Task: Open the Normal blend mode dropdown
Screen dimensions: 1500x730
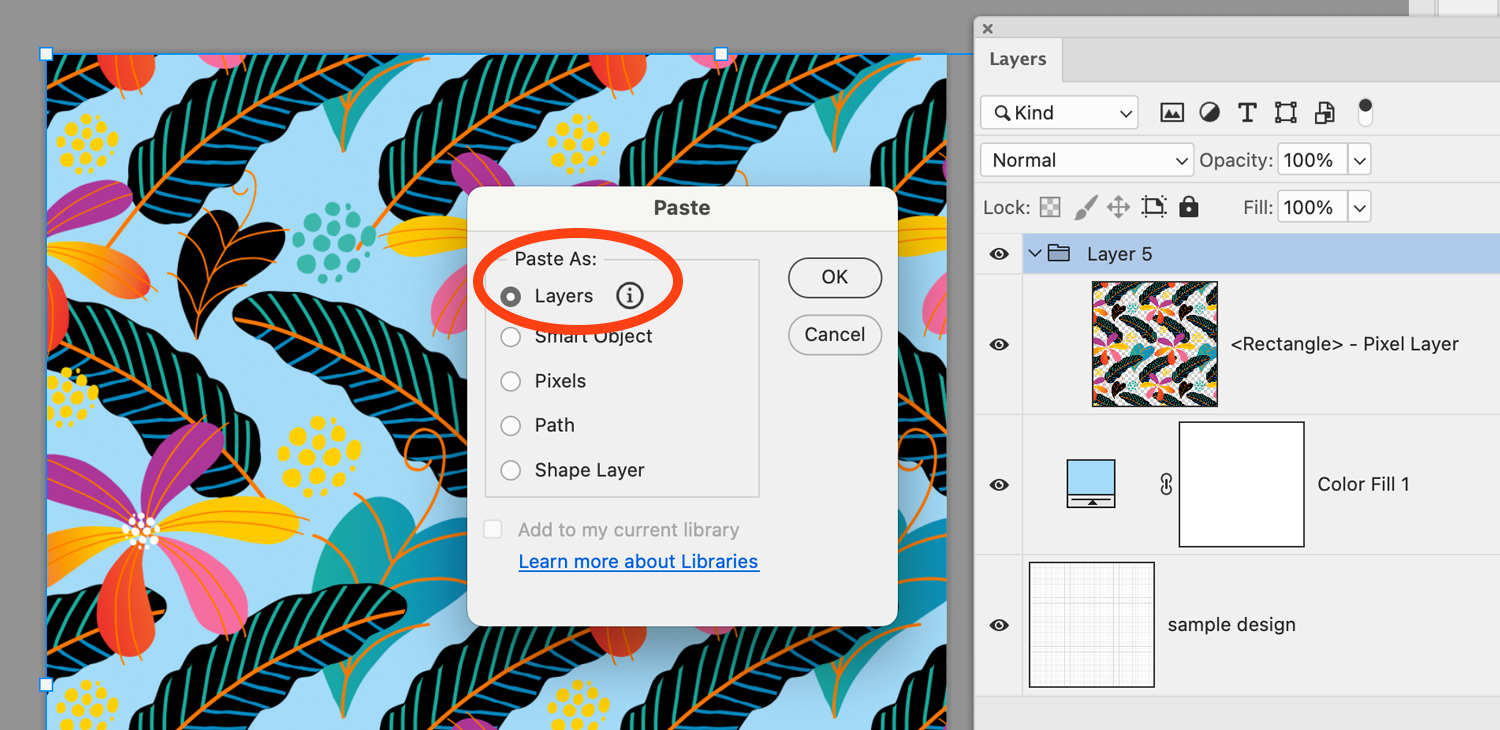Action: click(1086, 160)
